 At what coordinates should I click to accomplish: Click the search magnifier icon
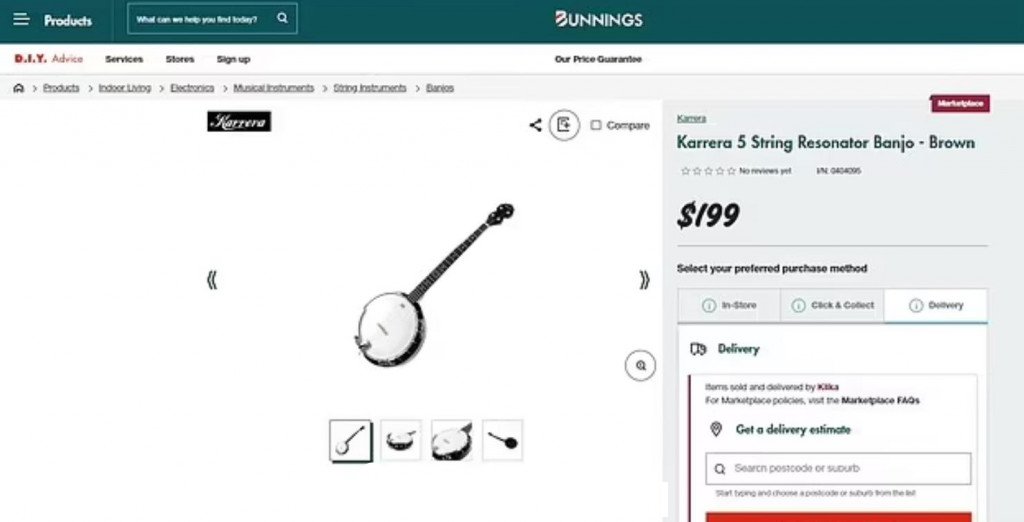pyautogui.click(x=282, y=18)
